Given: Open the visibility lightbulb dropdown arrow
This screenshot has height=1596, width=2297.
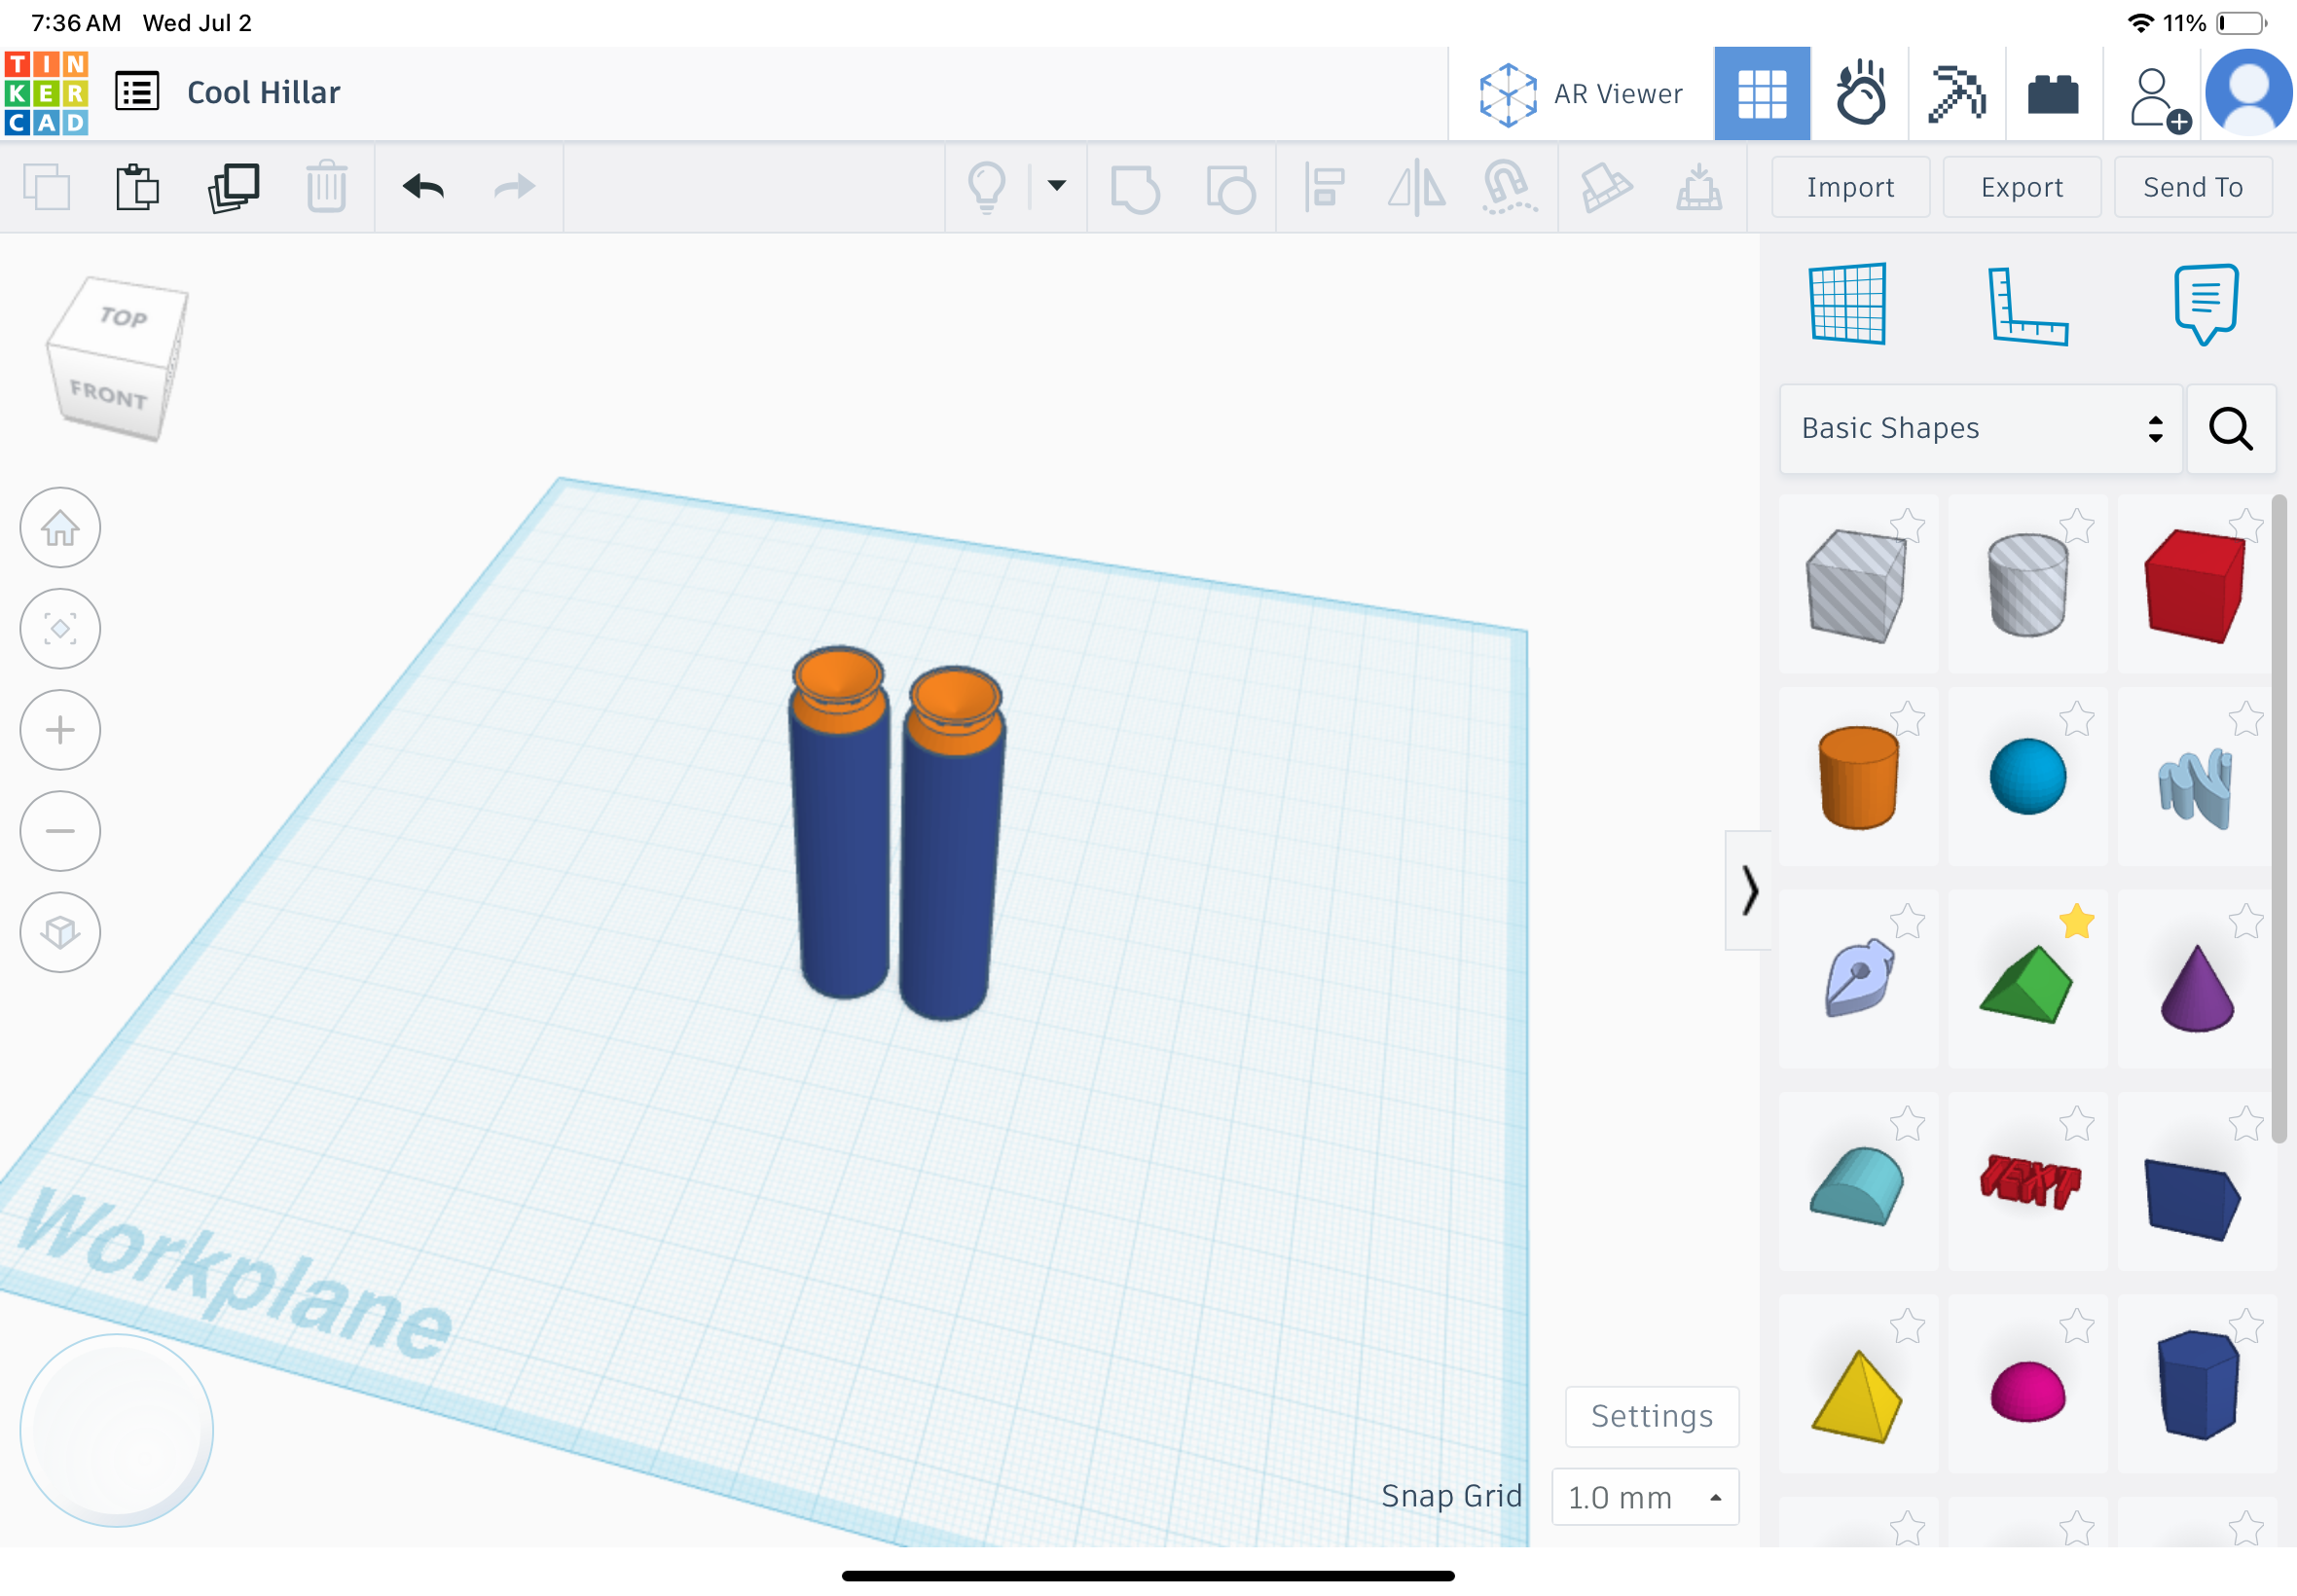Looking at the screenshot, I should click(x=1056, y=185).
